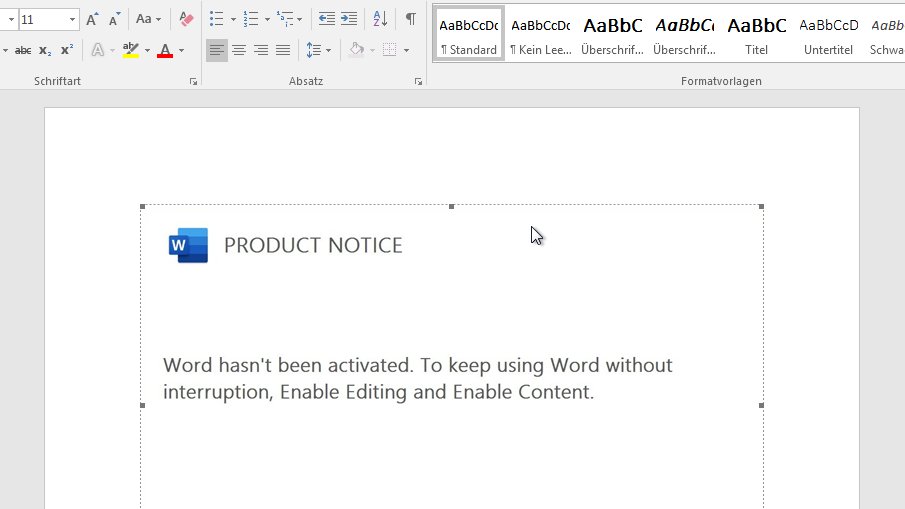Click top-center handle of selected image
905x509 pixels.
[451, 206]
